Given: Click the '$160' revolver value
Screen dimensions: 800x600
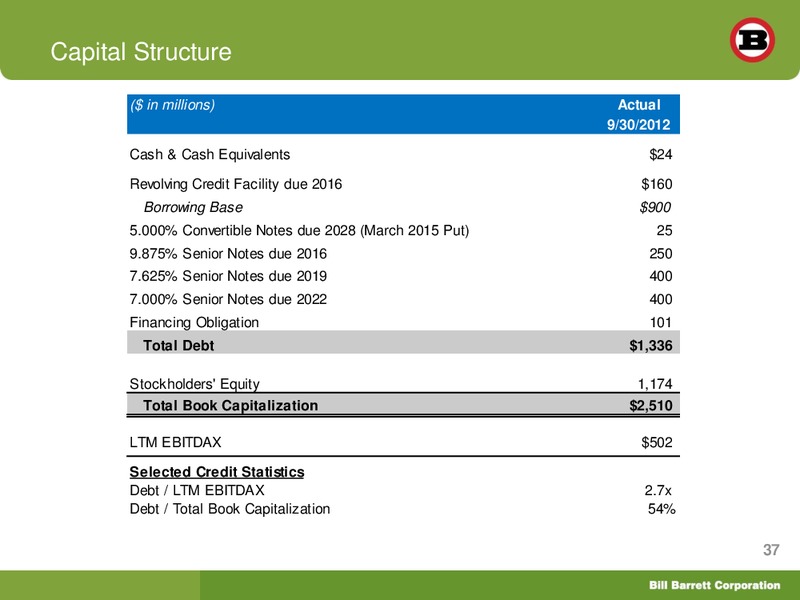Looking at the screenshot, I should pyautogui.click(x=657, y=184).
